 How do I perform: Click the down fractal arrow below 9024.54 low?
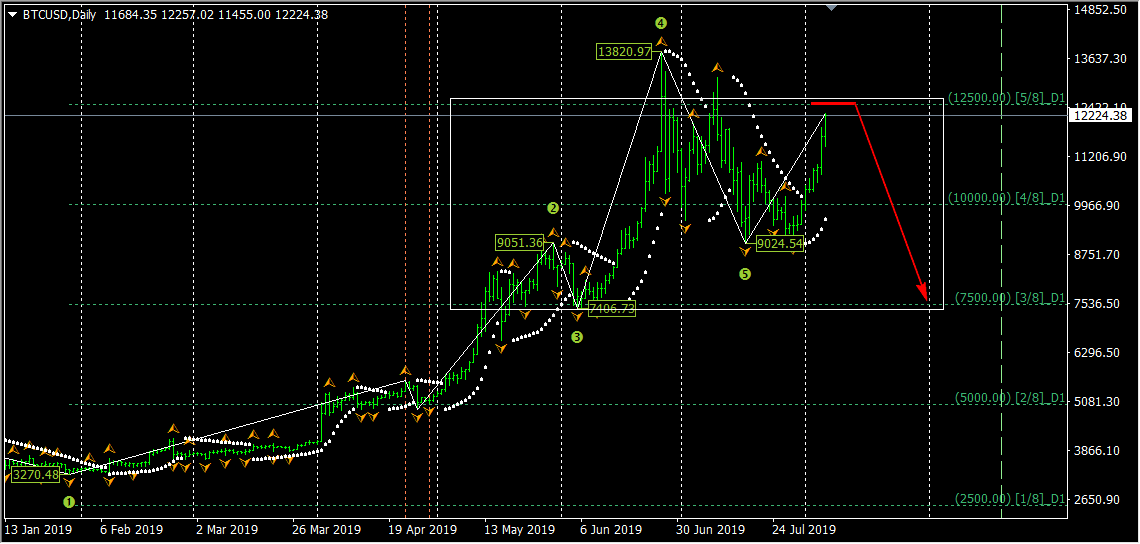pyautogui.click(x=744, y=251)
